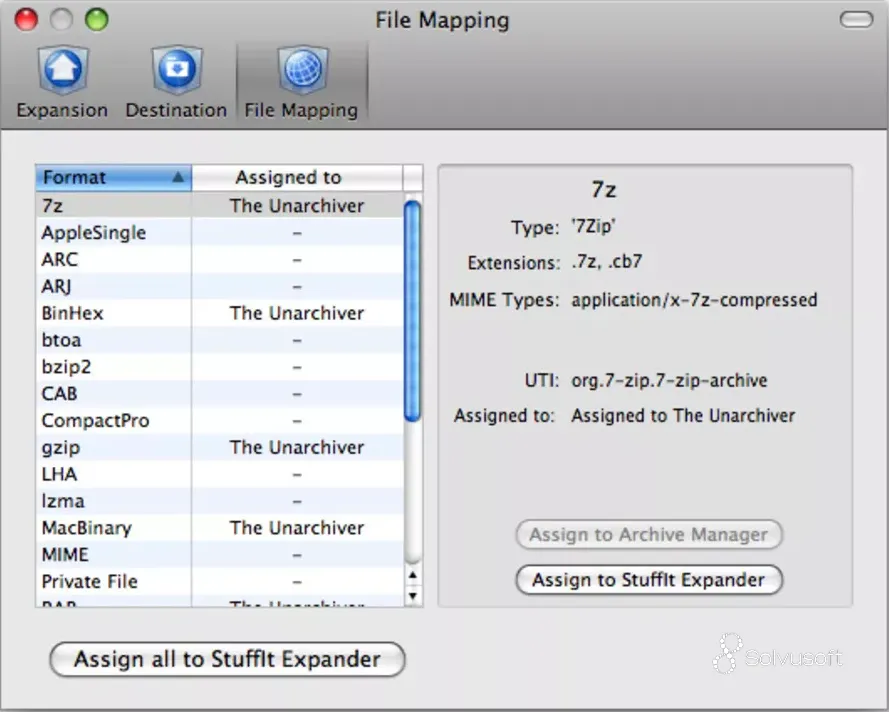The width and height of the screenshot is (889, 712).
Task: Select the btoa format row
Action: pyautogui.click(x=219, y=340)
